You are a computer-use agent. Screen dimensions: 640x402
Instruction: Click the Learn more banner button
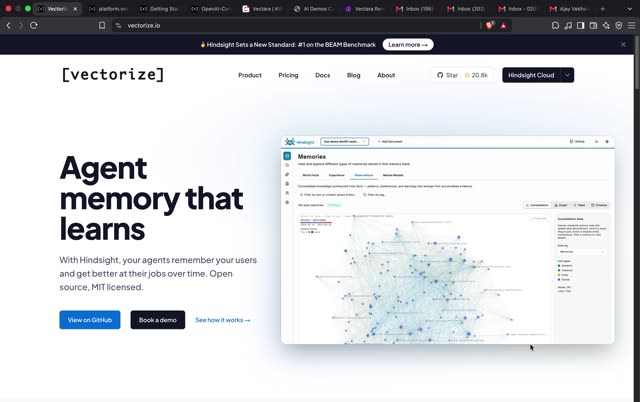click(408, 44)
